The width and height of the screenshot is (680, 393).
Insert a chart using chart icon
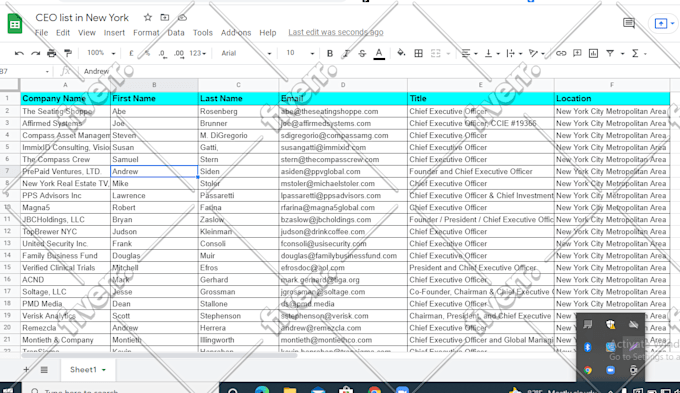pos(593,53)
